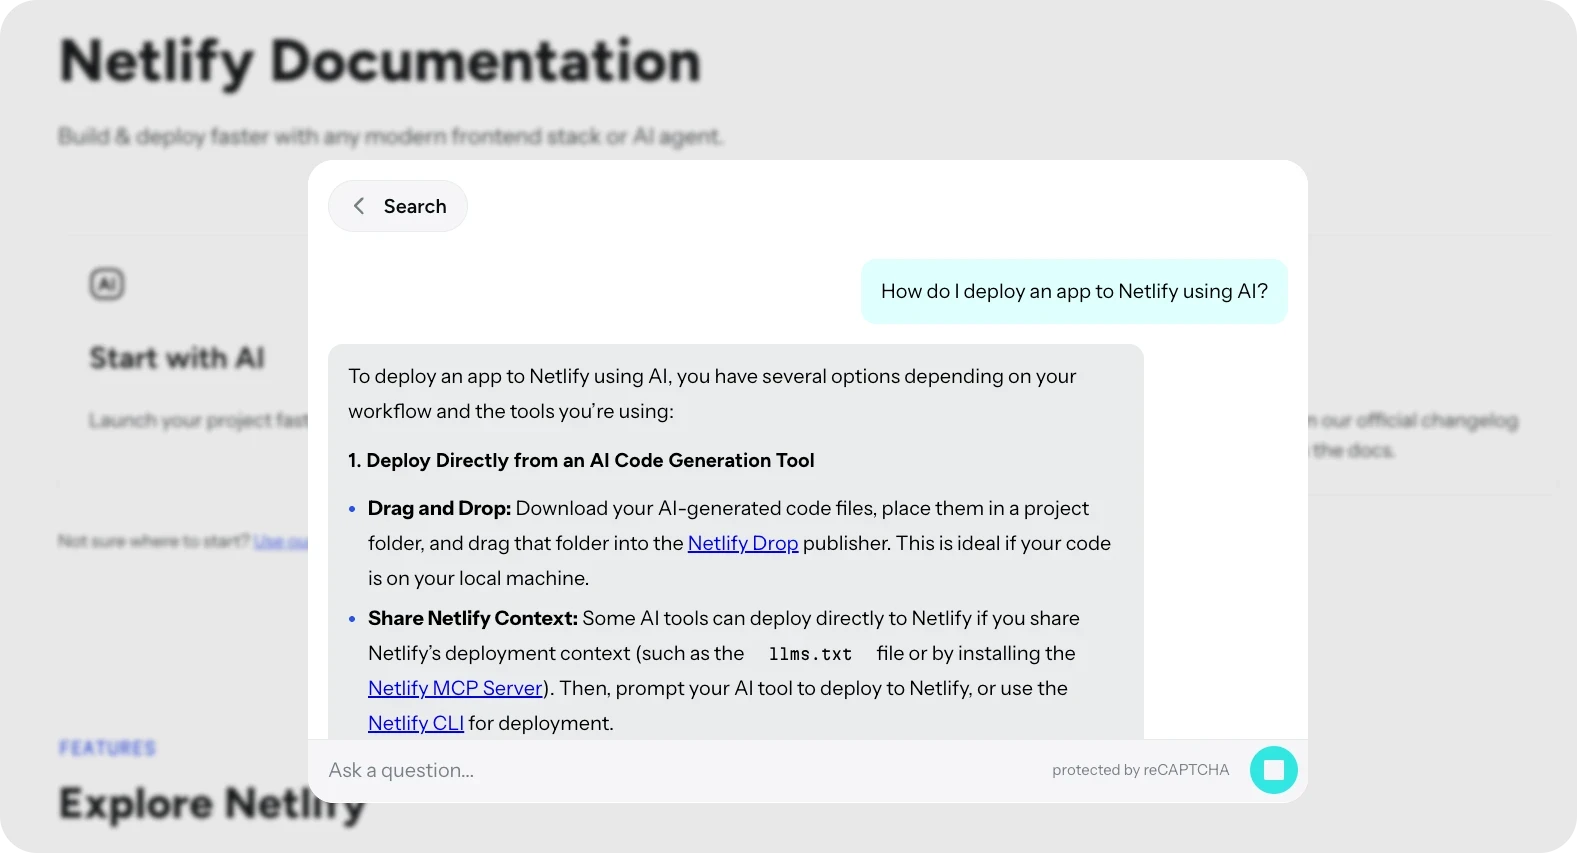Click the blurred link after Not sure where to start
Image resolution: width=1577 pixels, height=853 pixels.
[281, 541]
